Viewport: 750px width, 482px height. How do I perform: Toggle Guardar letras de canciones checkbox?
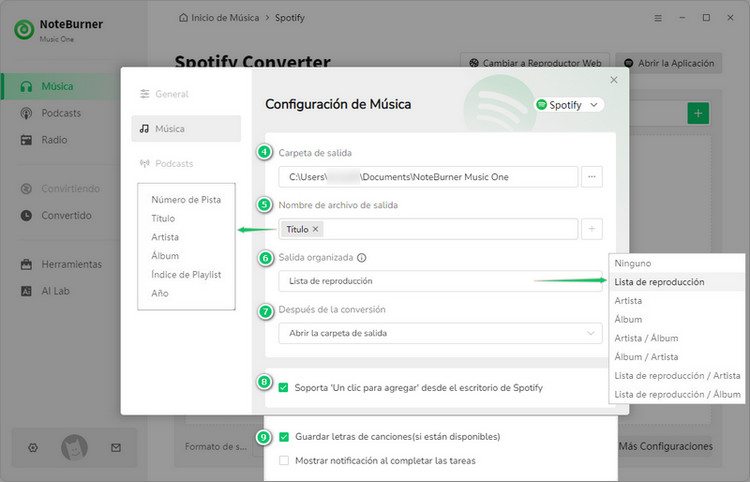pos(284,437)
